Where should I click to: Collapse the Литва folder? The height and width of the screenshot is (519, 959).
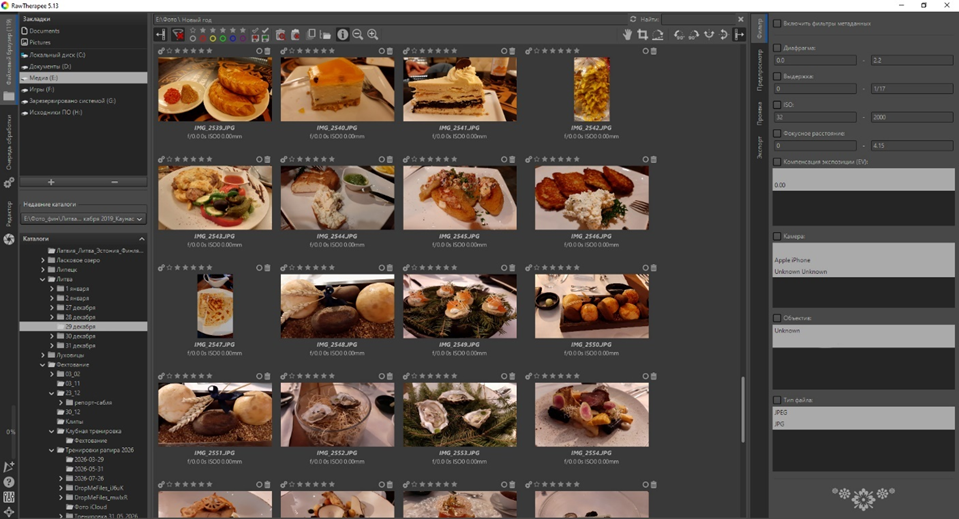43,279
